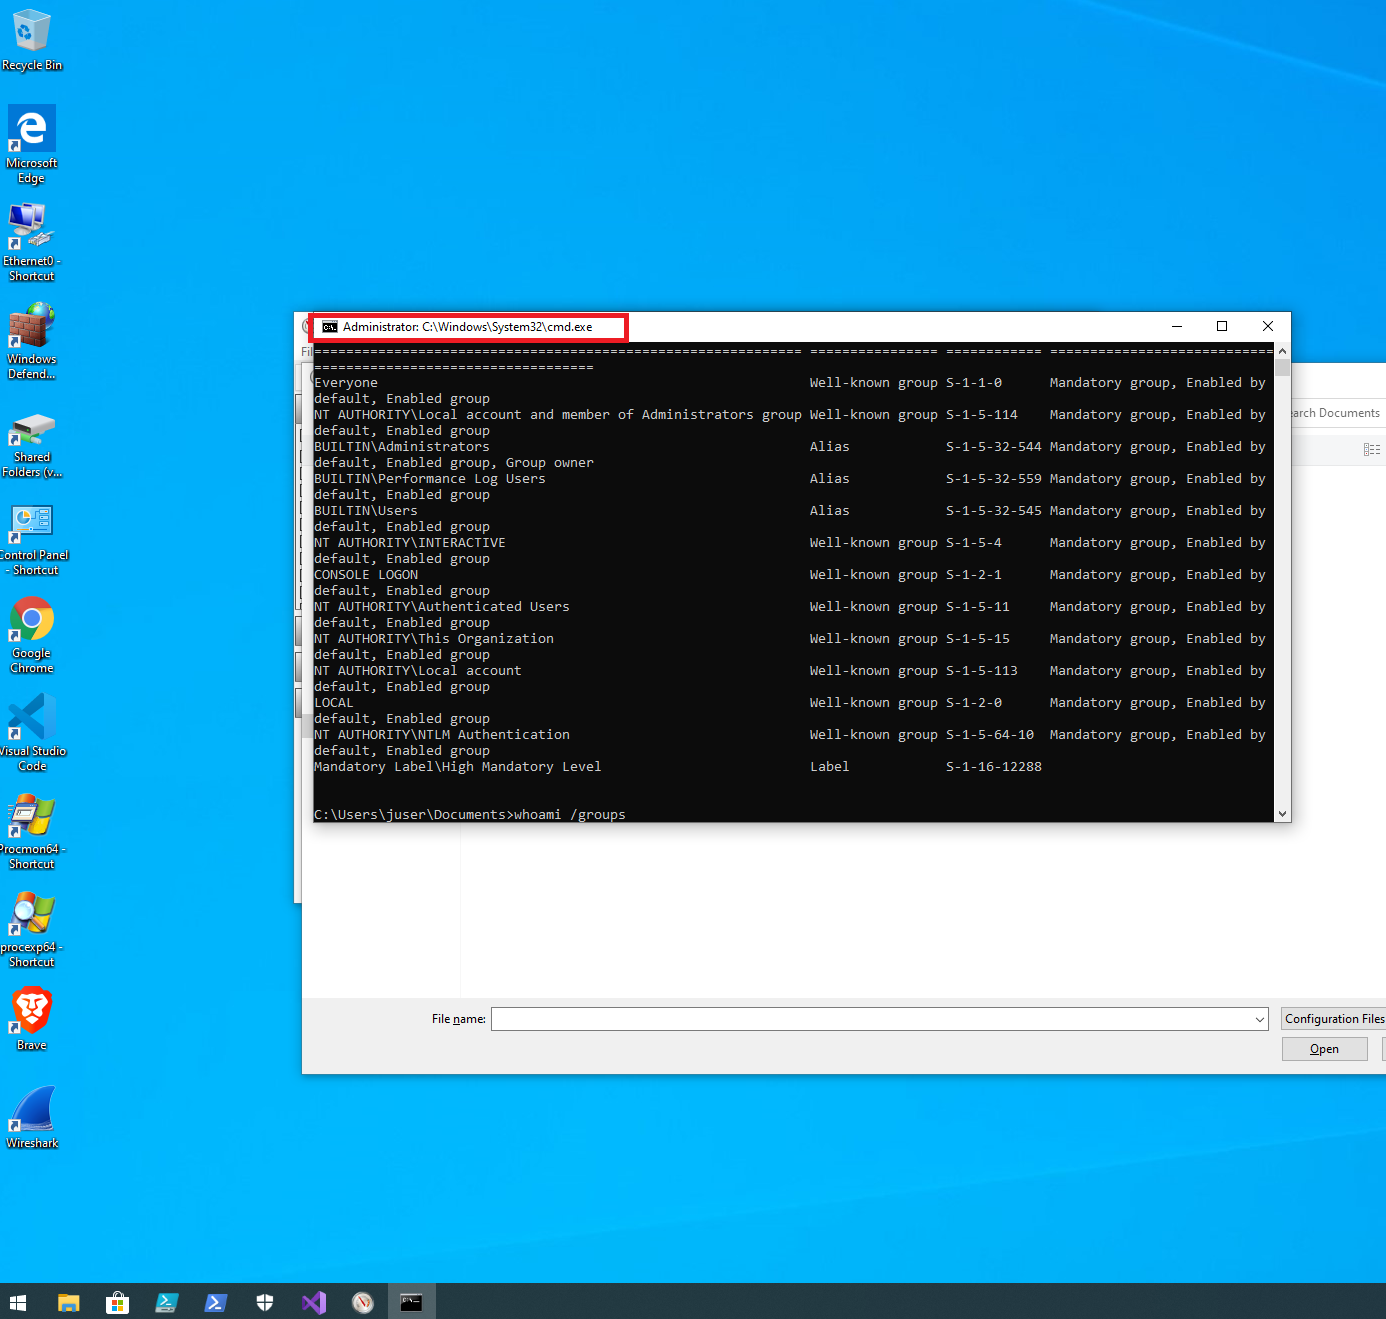Select the Visual Studio Code desktop icon
Viewport: 1386px width, 1319px height.
click(x=31, y=733)
